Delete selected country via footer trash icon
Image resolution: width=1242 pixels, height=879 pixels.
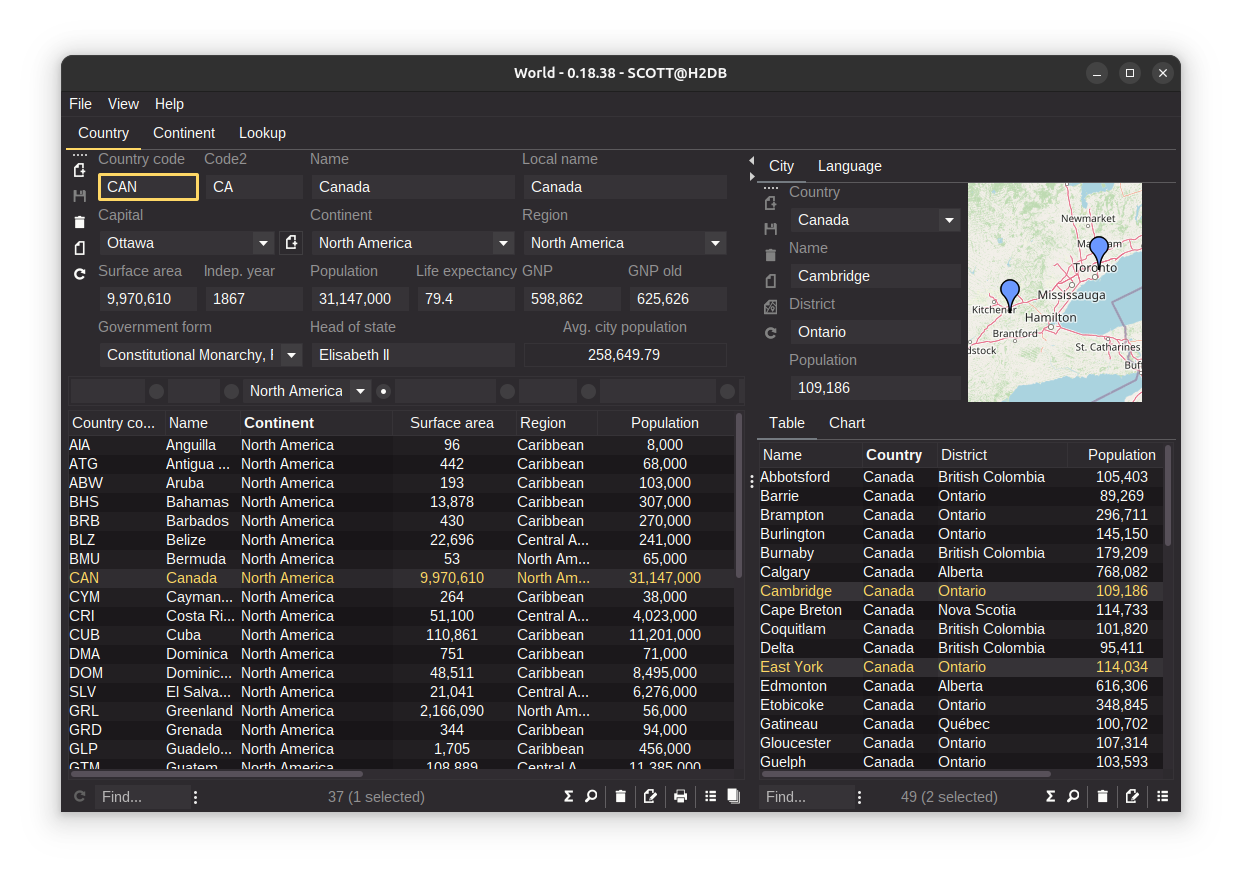click(x=621, y=797)
